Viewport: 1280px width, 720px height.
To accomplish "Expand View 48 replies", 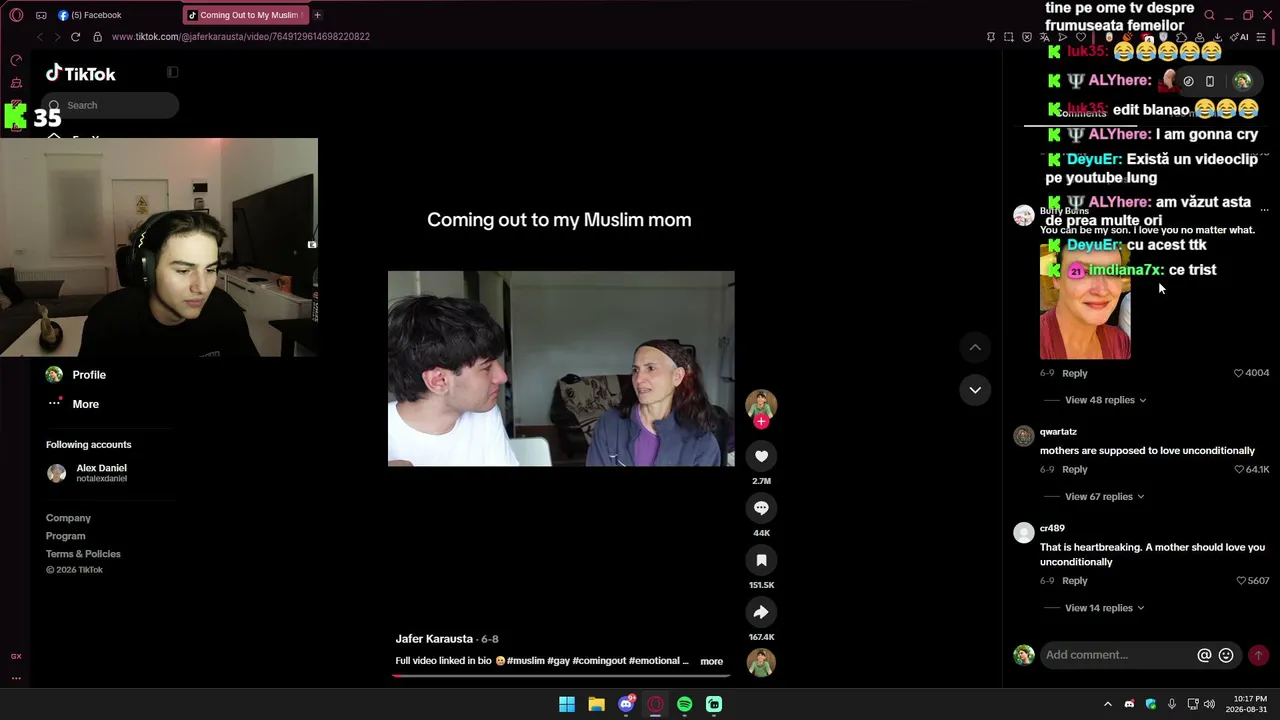I will click(1105, 400).
